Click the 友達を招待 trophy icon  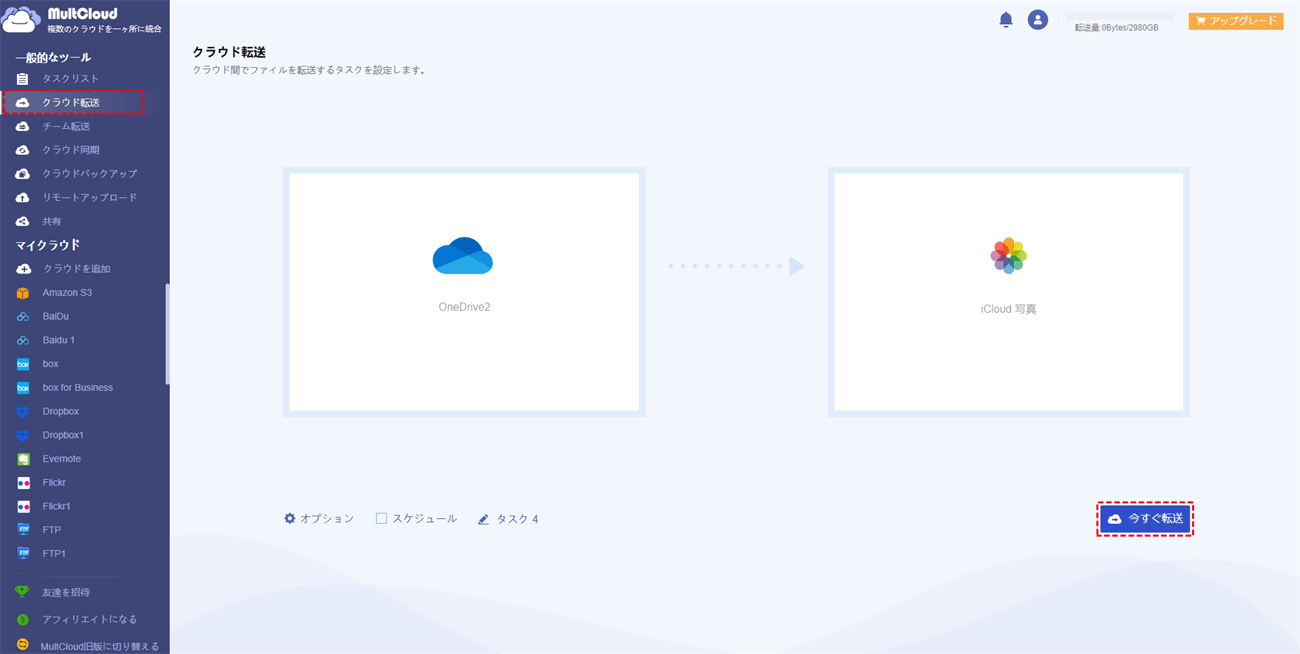click(22, 592)
